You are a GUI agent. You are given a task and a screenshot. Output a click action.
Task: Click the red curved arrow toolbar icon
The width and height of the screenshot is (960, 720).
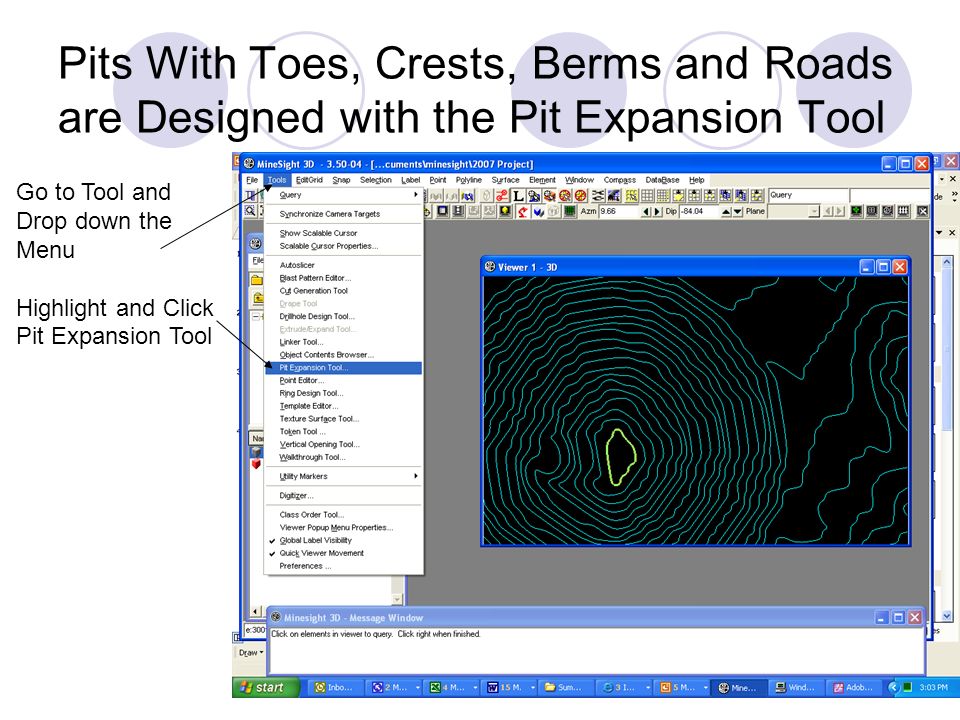coord(522,211)
